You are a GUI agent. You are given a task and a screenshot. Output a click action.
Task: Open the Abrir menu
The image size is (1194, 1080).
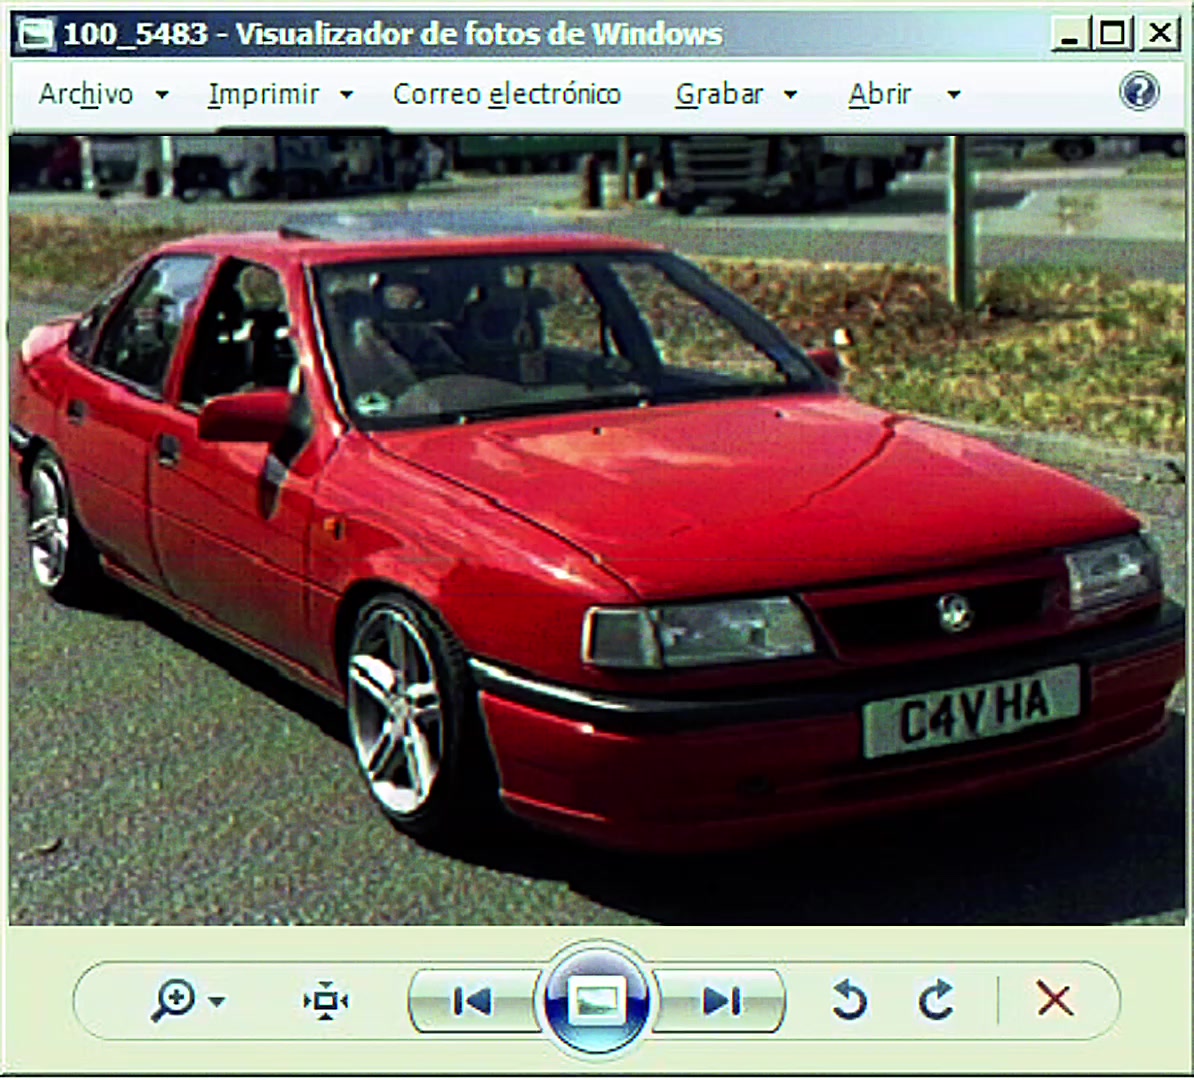pos(880,94)
